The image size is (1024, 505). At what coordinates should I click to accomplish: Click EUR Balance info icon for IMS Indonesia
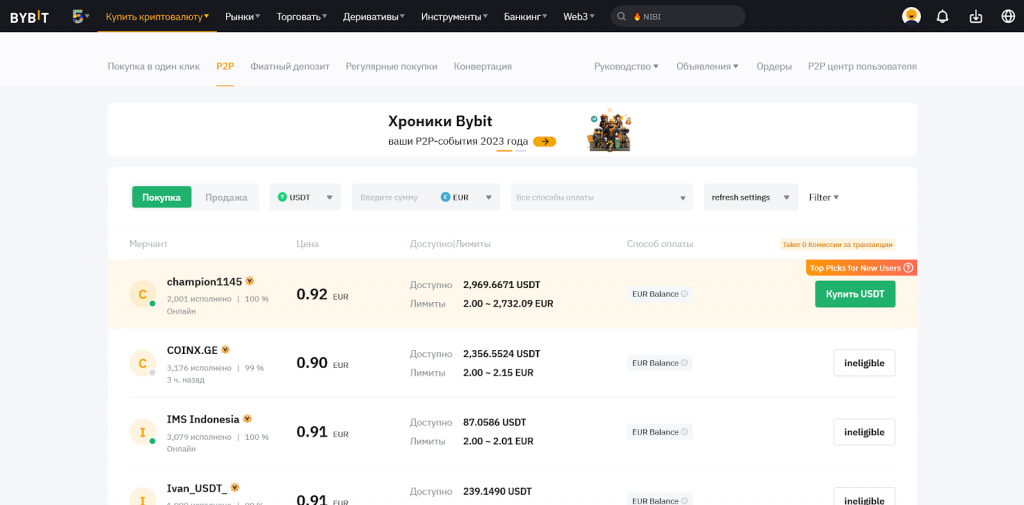[x=684, y=432]
